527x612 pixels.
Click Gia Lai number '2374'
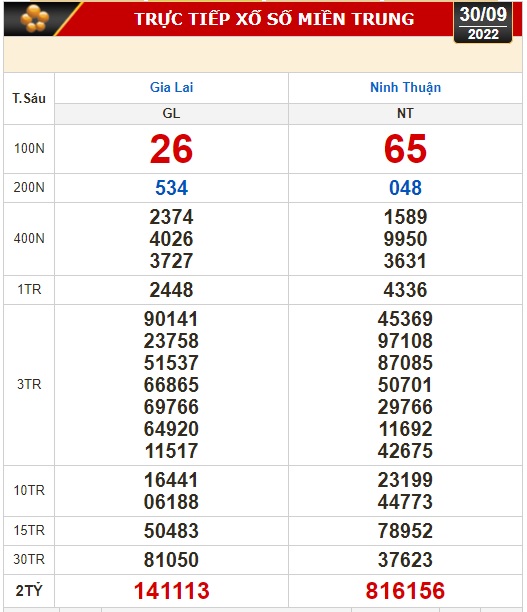[x=171, y=217]
